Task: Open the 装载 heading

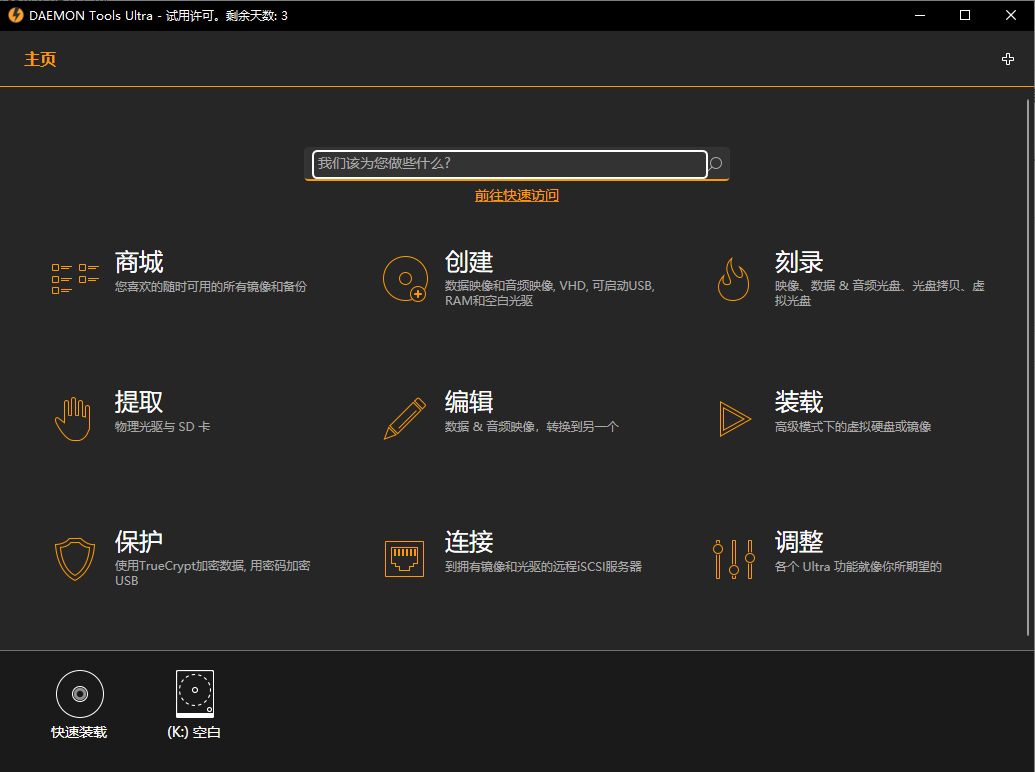Action: 799,402
